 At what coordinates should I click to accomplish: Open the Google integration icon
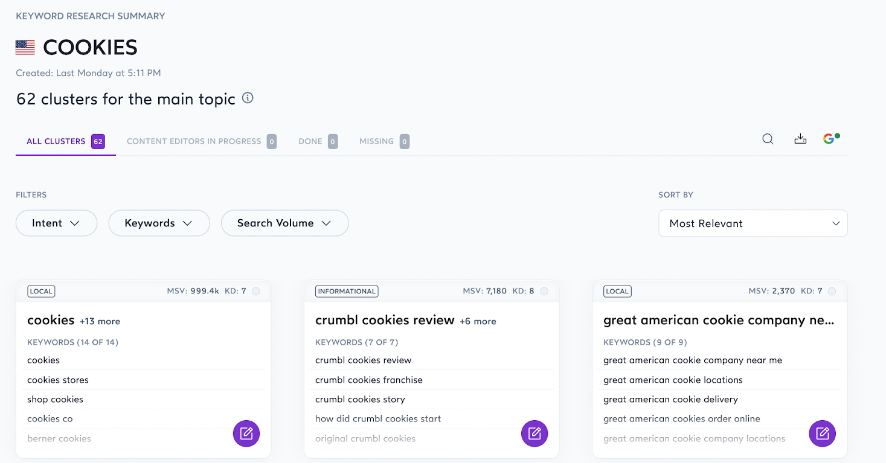pyautogui.click(x=831, y=139)
